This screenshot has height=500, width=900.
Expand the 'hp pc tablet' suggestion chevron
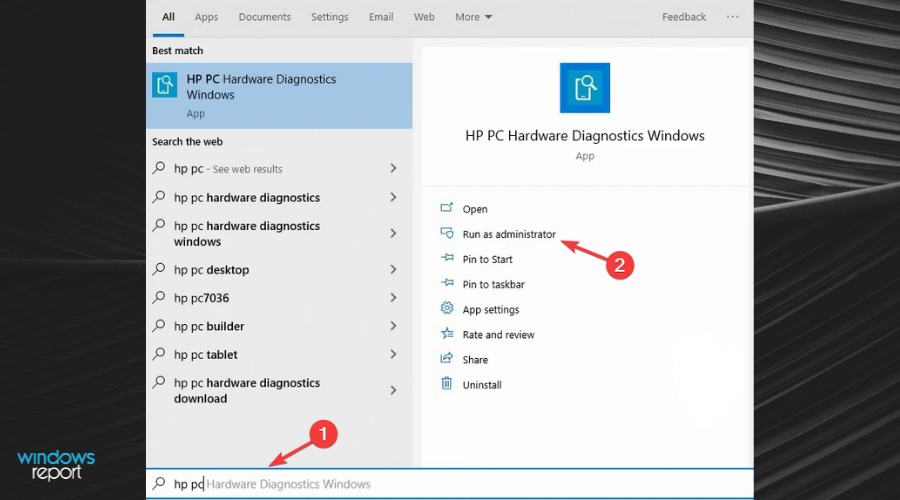tap(393, 354)
